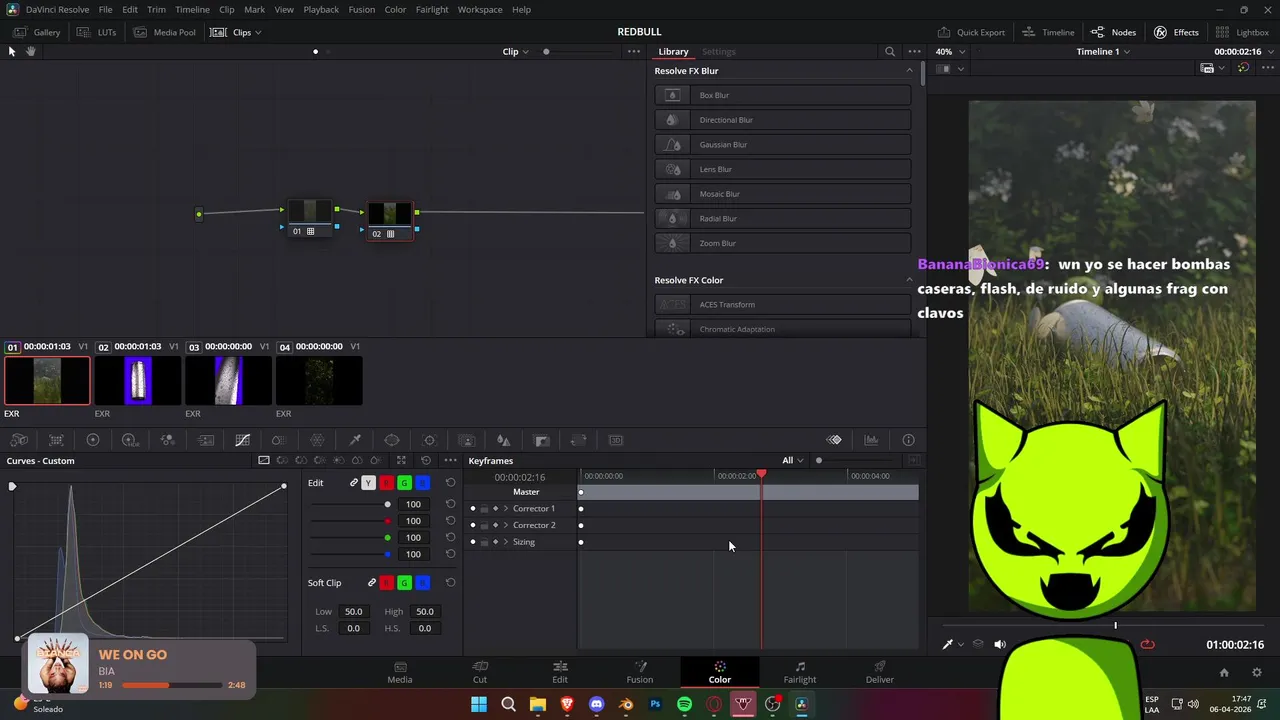Expand Corrector 1 keyframe track

tap(505, 509)
